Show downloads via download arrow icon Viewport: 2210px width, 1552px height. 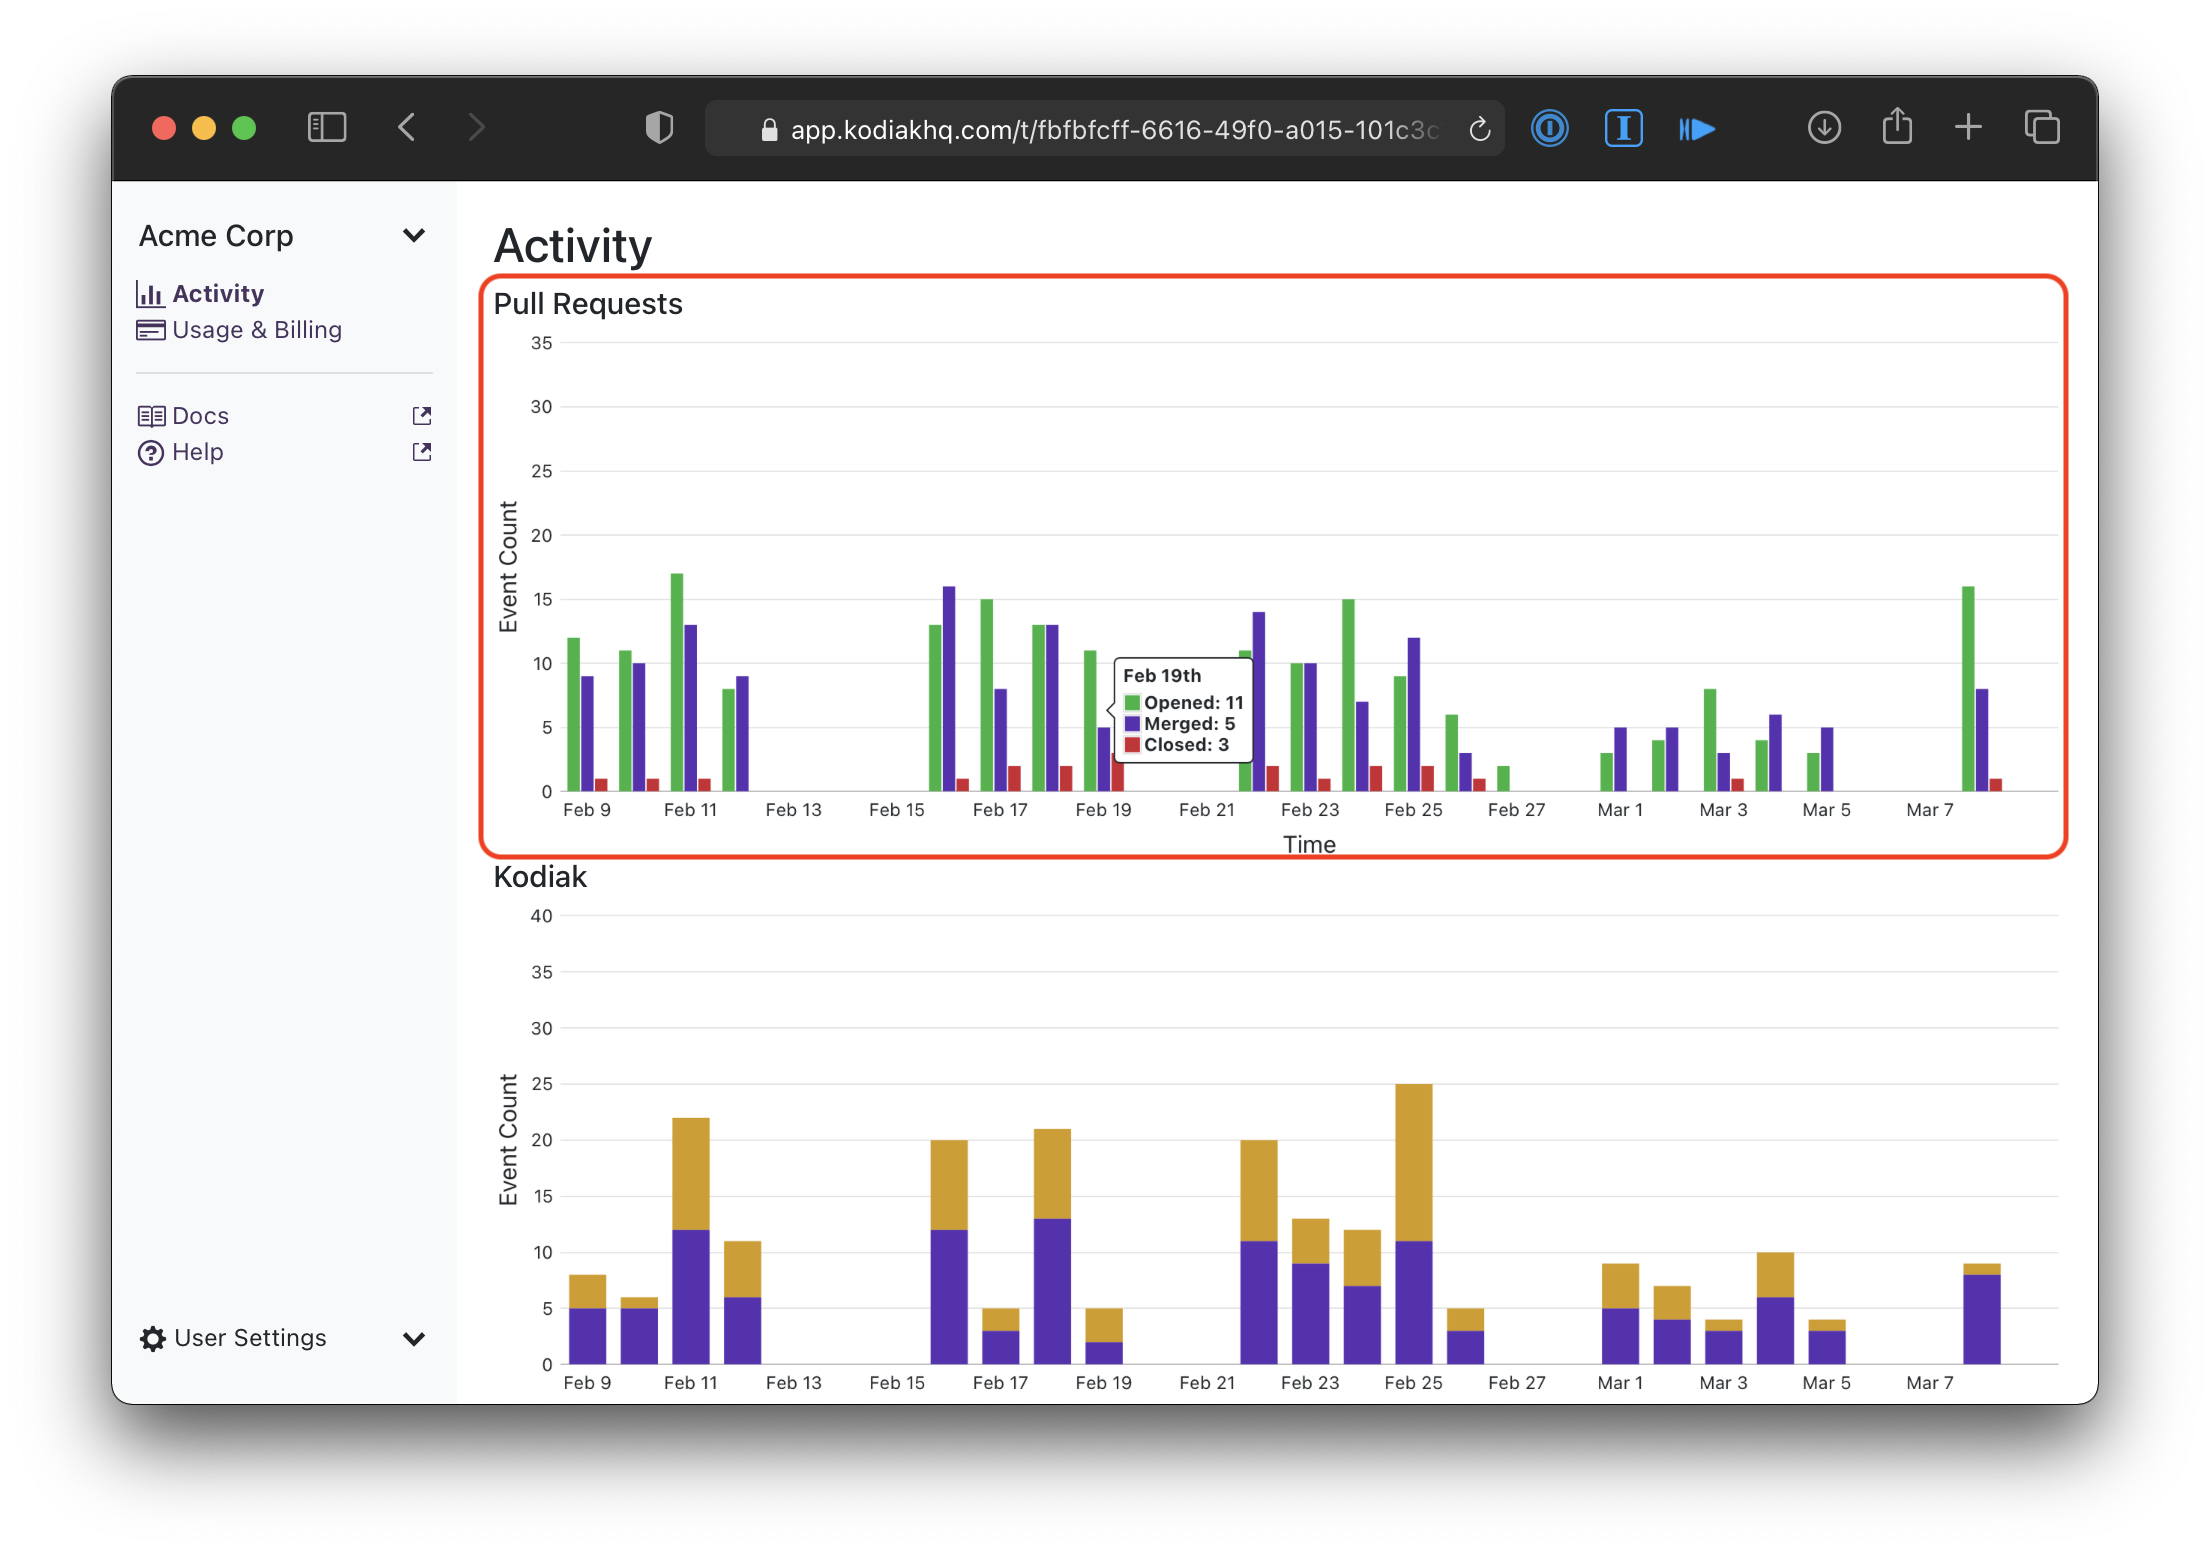tap(1824, 128)
